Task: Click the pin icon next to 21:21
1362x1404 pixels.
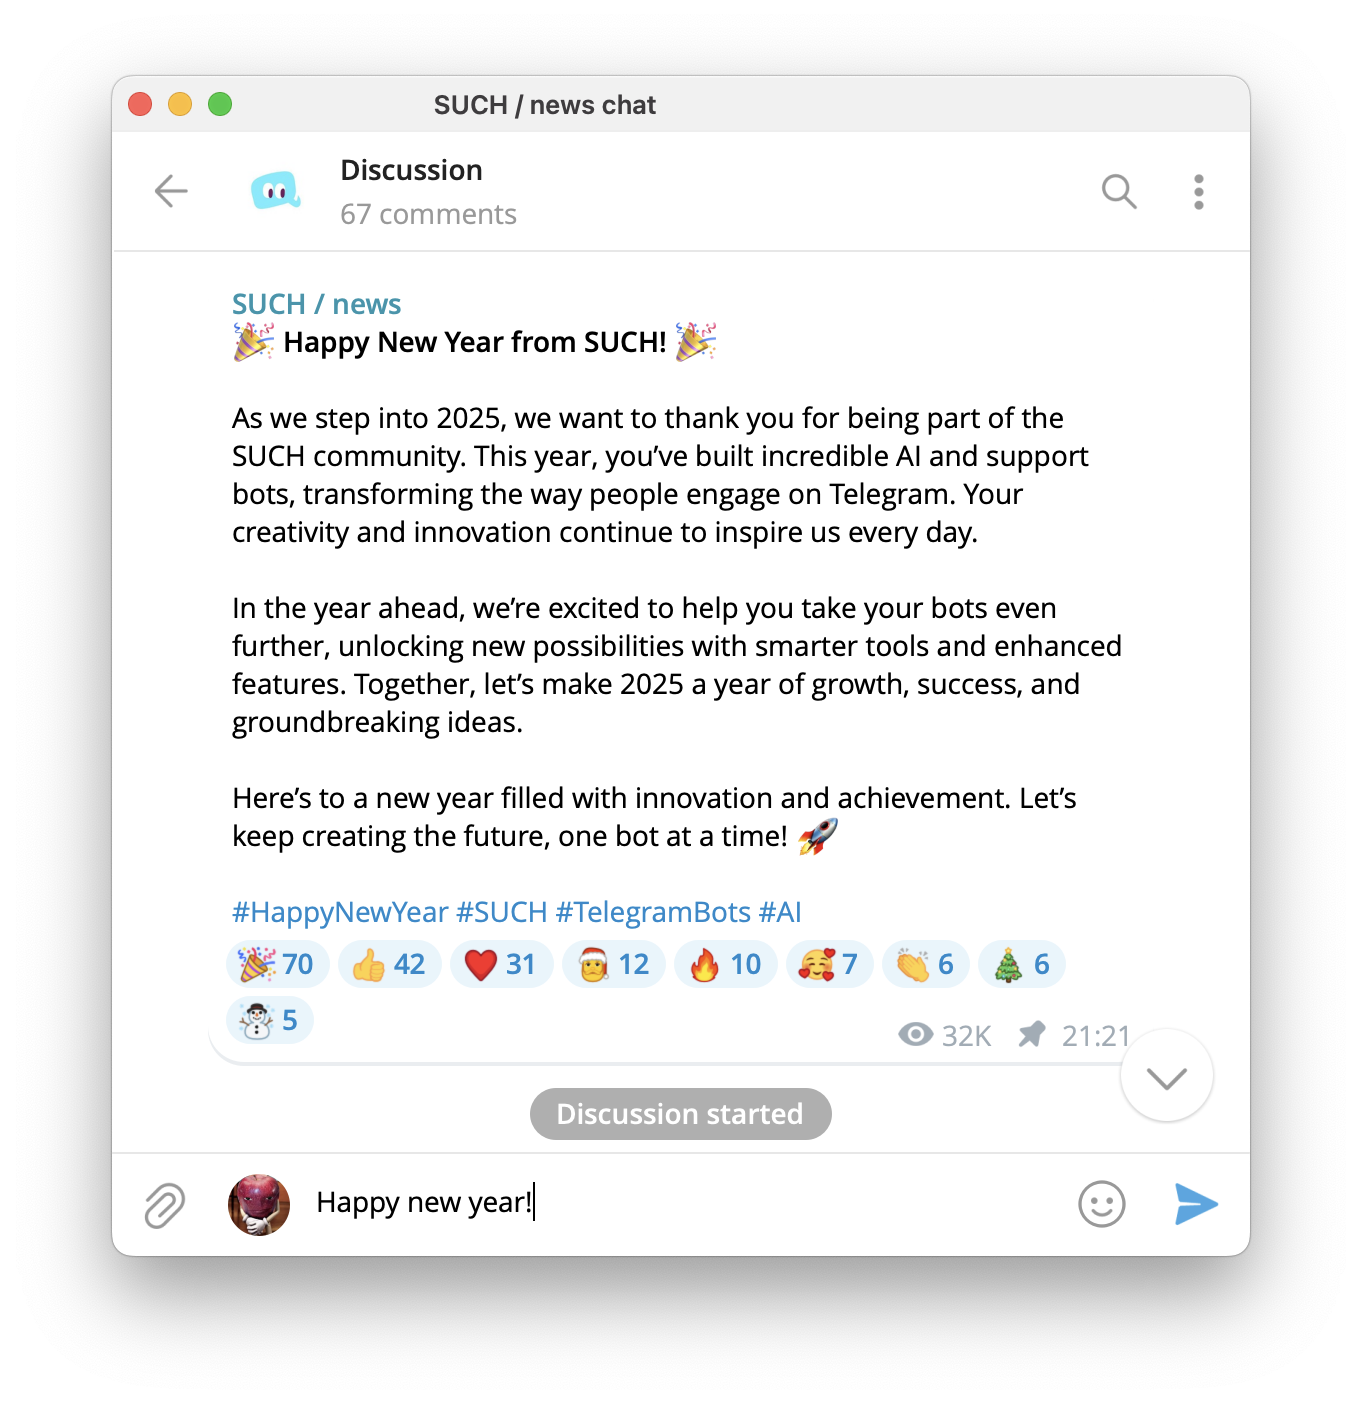Action: [1032, 1034]
